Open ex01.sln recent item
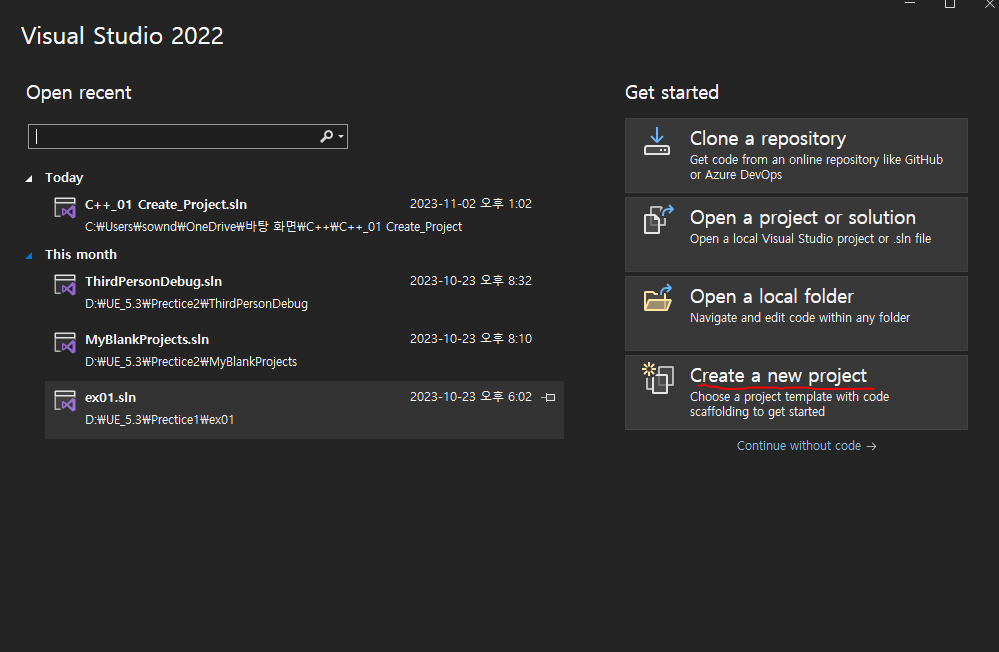This screenshot has height=652, width=999. coord(304,410)
